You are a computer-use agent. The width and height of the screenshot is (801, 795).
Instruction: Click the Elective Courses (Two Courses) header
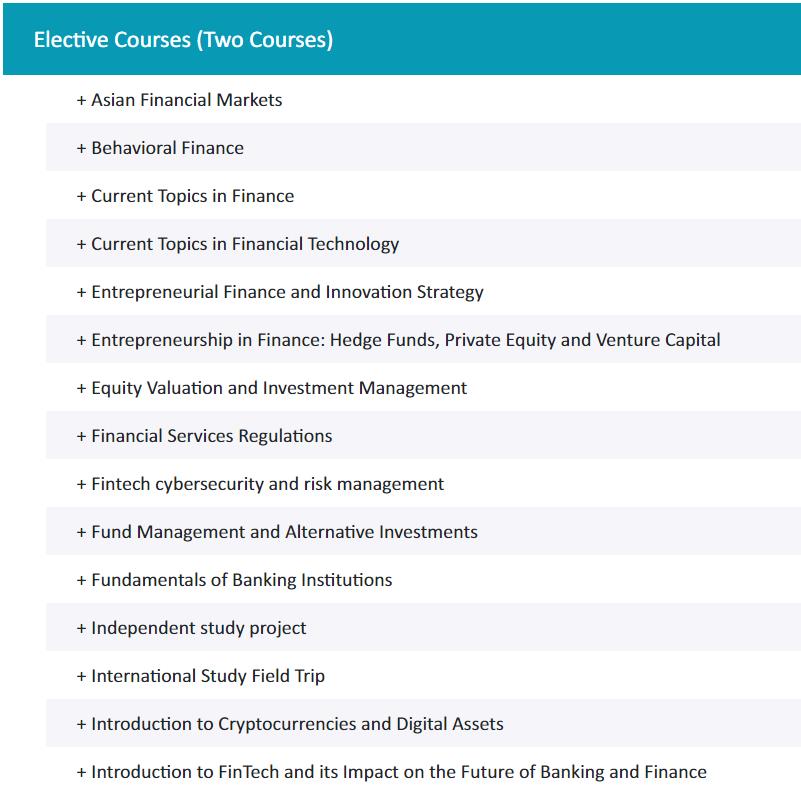(x=184, y=40)
